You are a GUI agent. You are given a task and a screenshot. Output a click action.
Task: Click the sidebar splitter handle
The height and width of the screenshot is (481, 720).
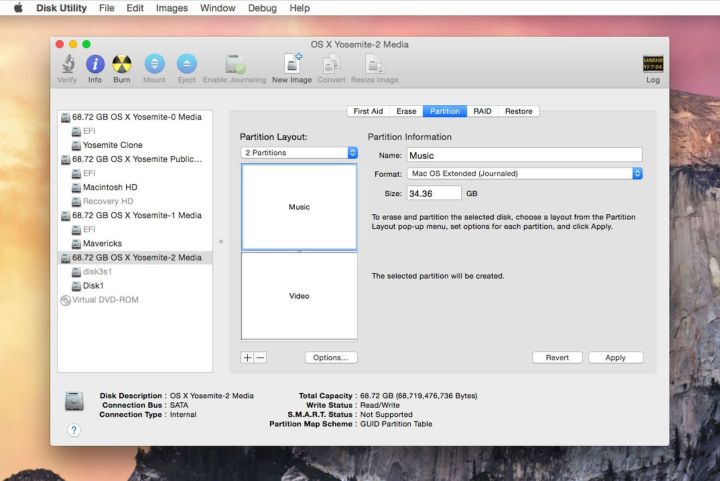pyautogui.click(x=221, y=241)
